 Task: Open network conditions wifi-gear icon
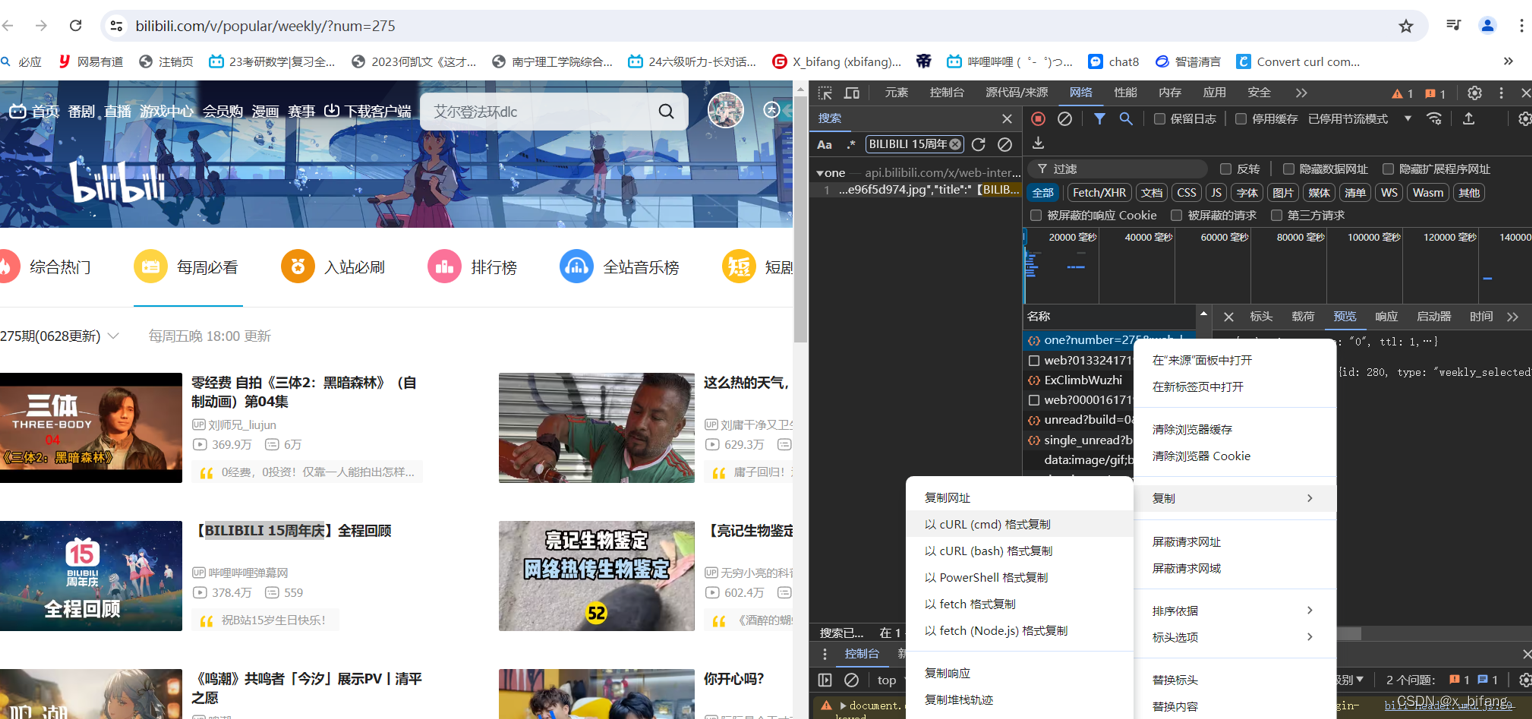tap(1434, 119)
